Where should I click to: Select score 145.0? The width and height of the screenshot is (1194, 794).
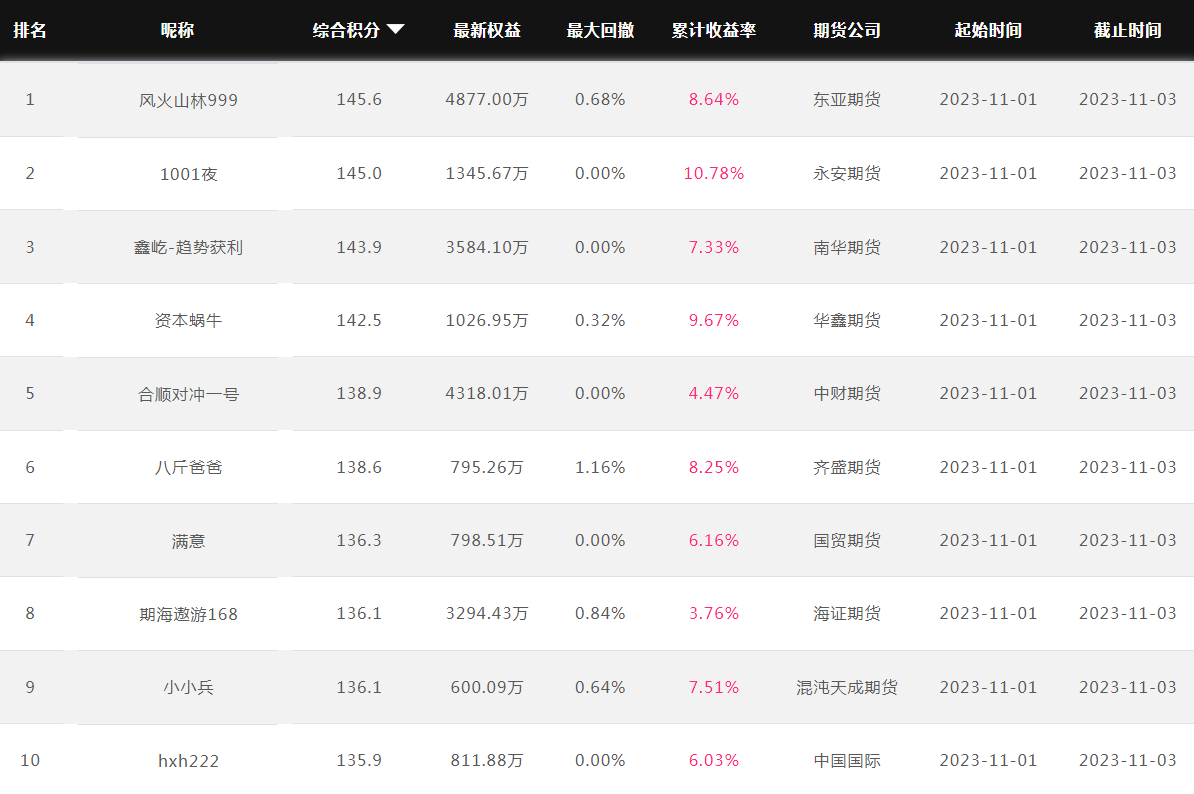point(359,174)
